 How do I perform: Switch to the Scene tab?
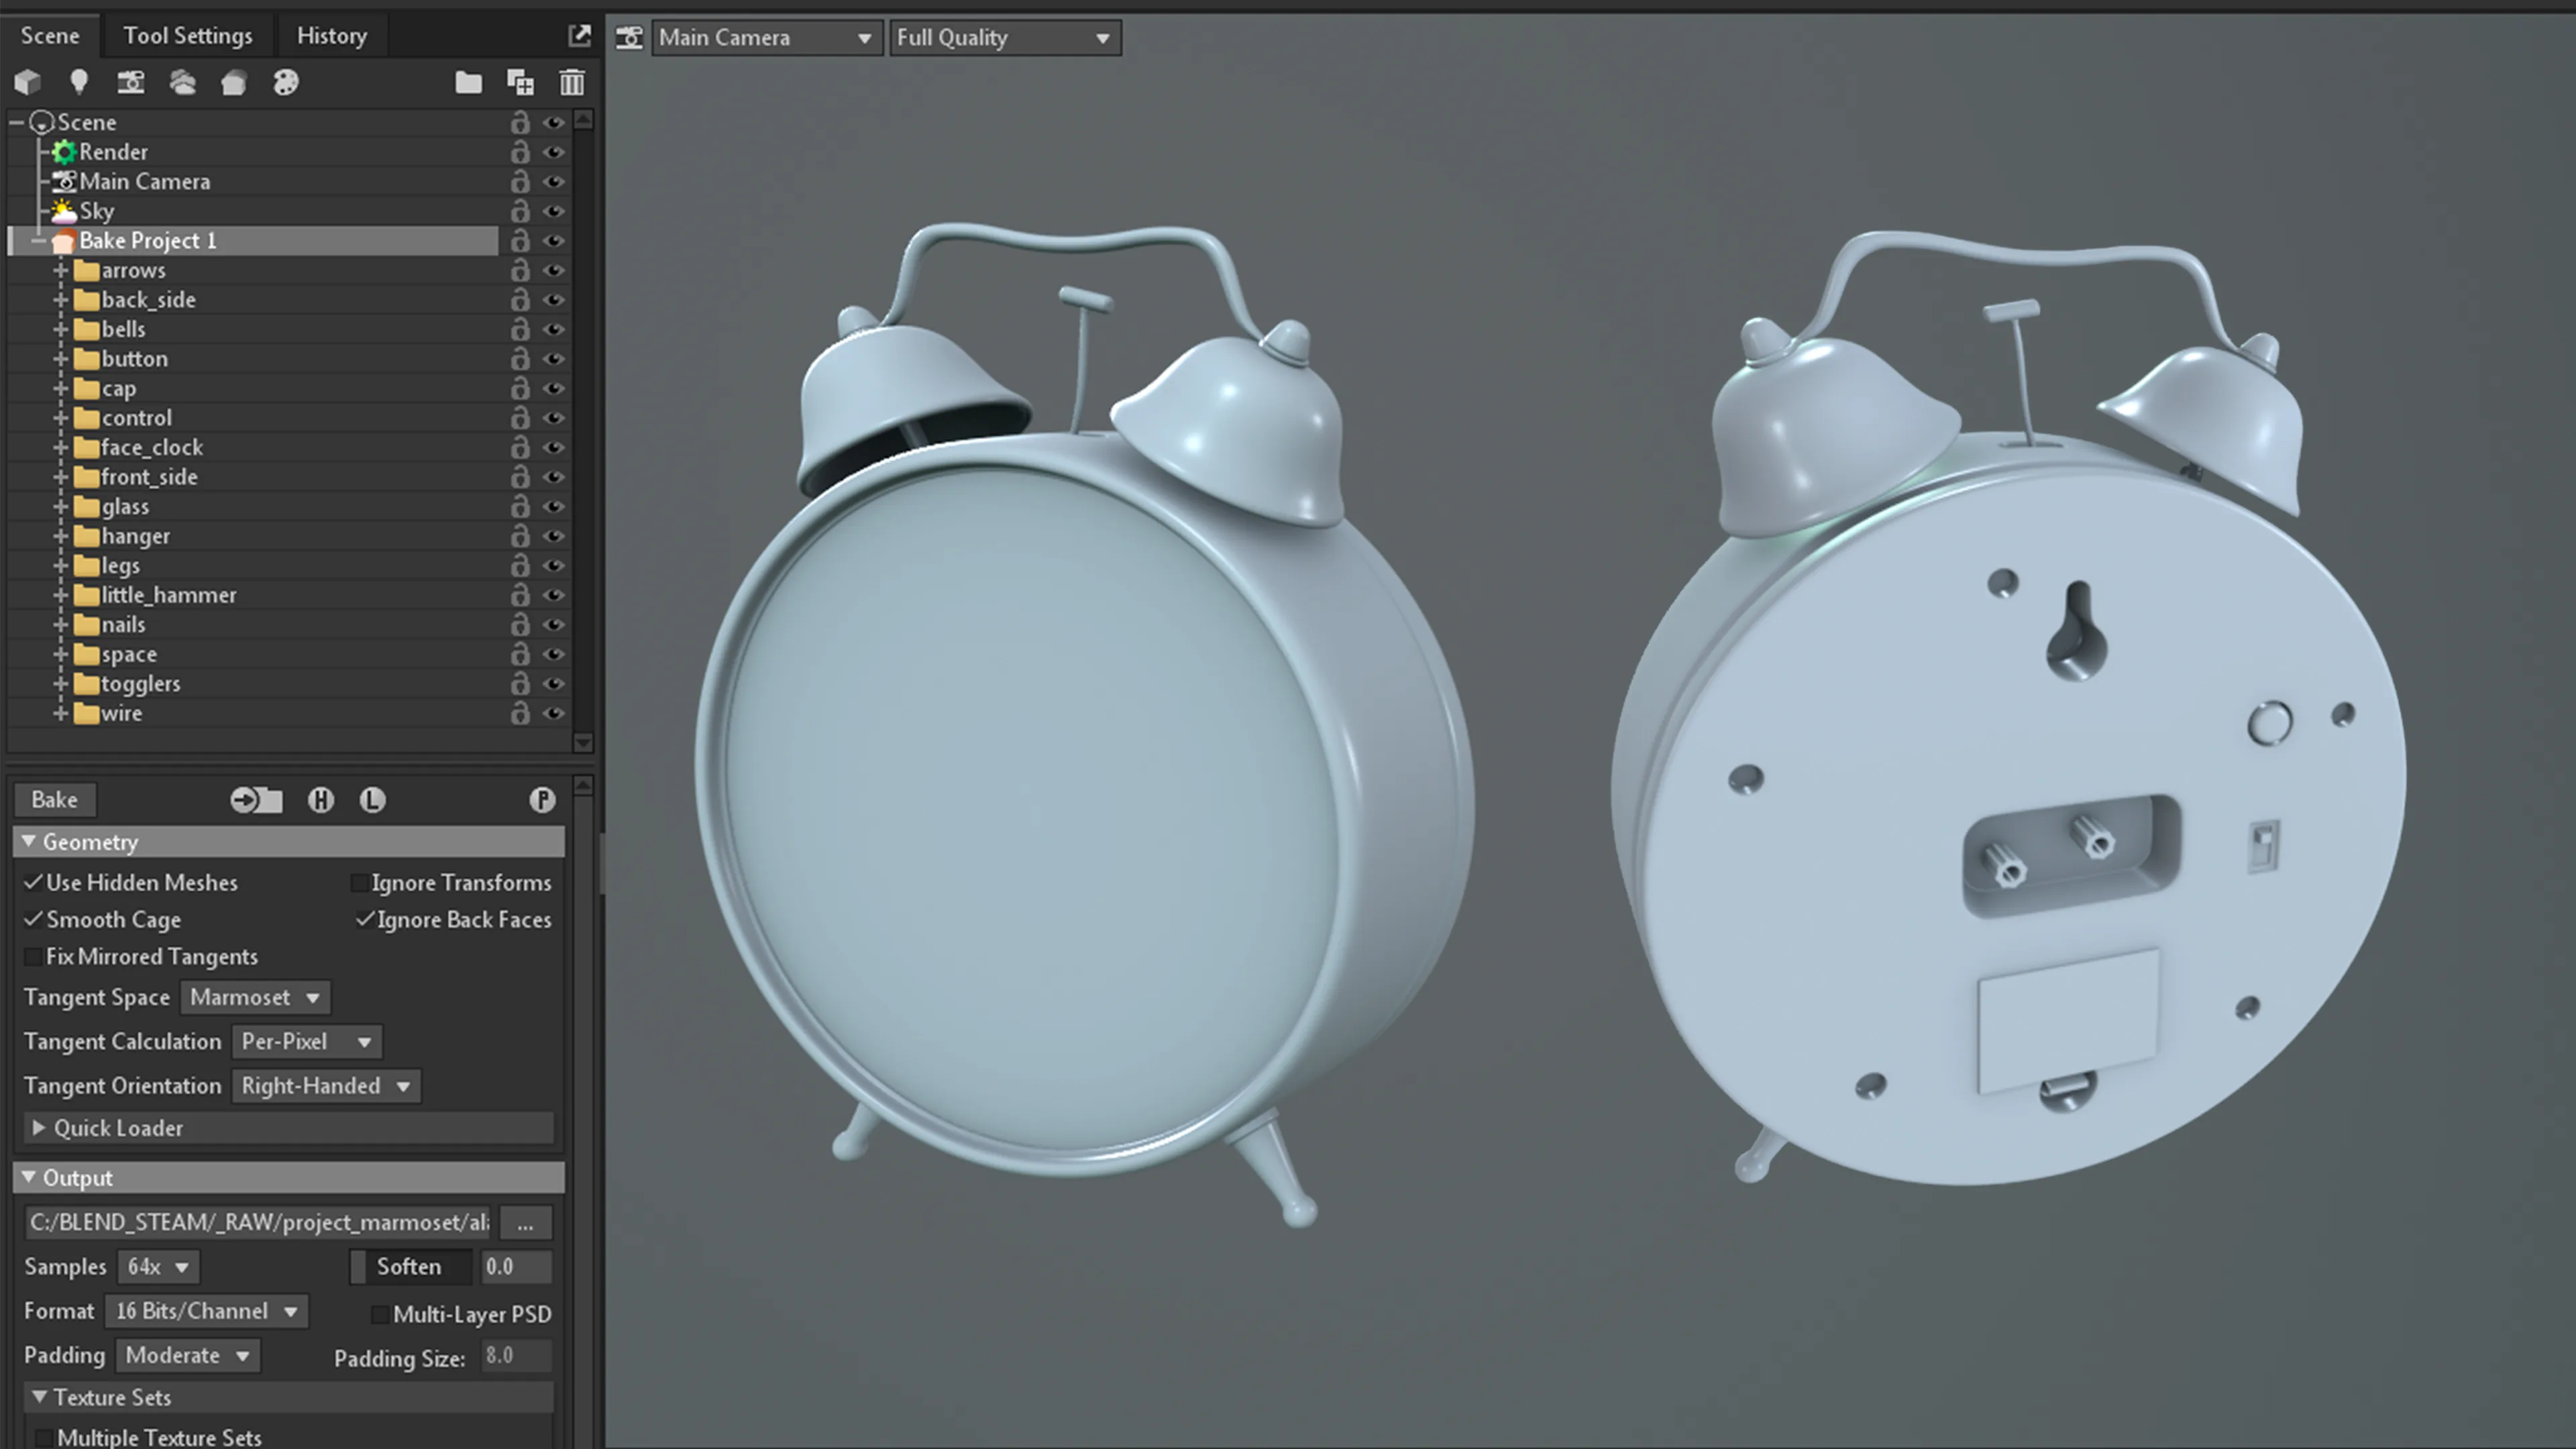point(50,36)
